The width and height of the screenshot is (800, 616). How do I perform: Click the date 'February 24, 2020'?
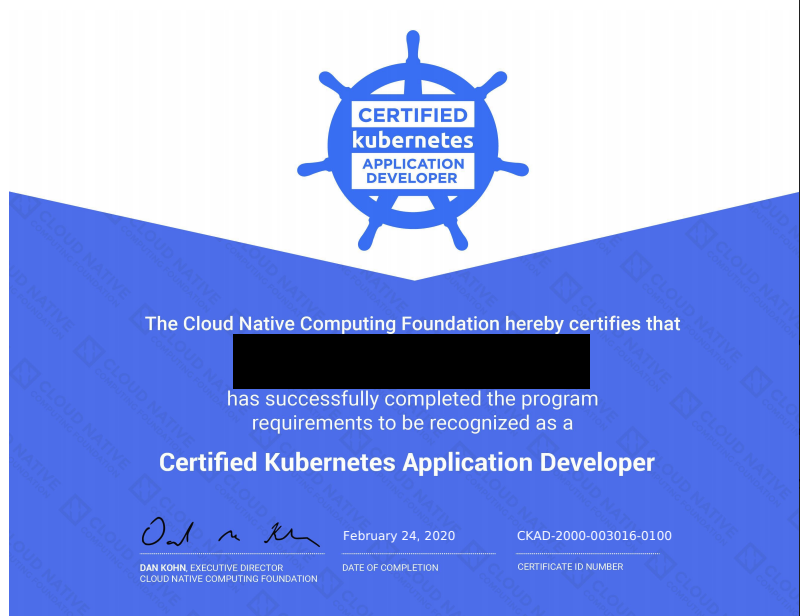399,536
